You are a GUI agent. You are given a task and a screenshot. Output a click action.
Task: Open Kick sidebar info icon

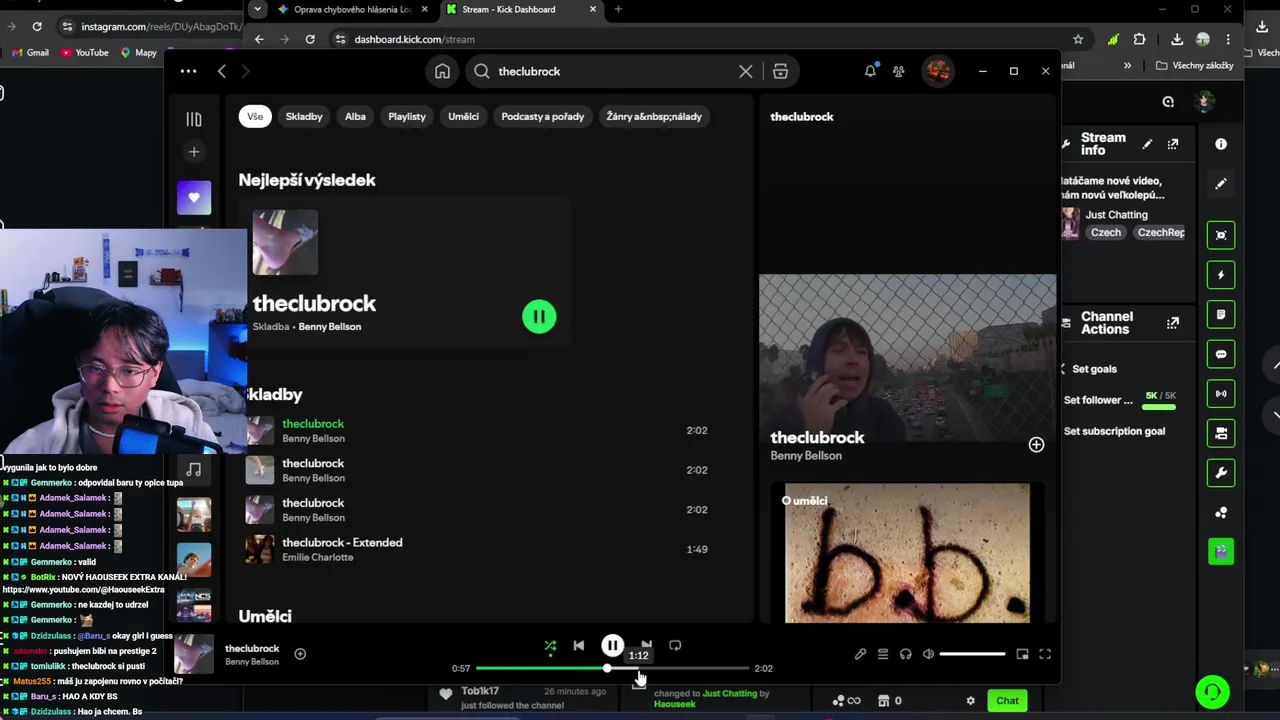tap(1221, 144)
